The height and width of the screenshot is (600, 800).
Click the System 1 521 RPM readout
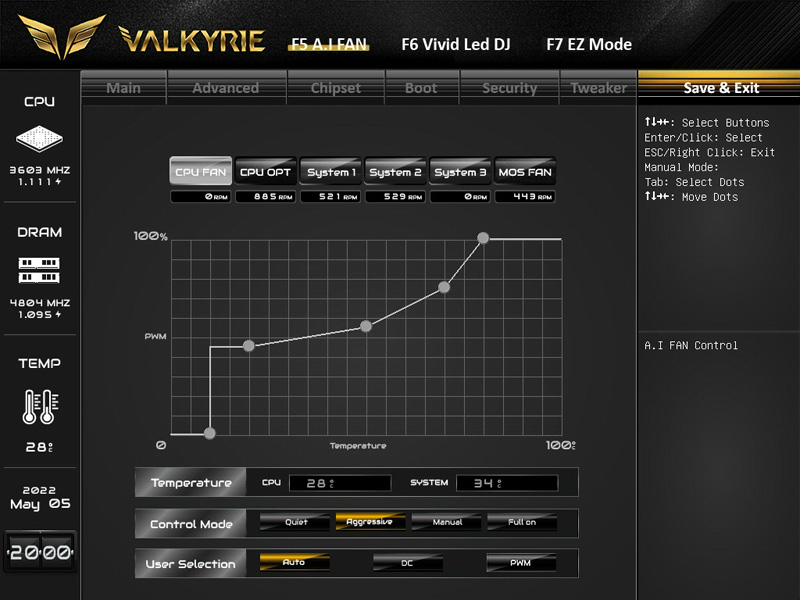click(331, 196)
